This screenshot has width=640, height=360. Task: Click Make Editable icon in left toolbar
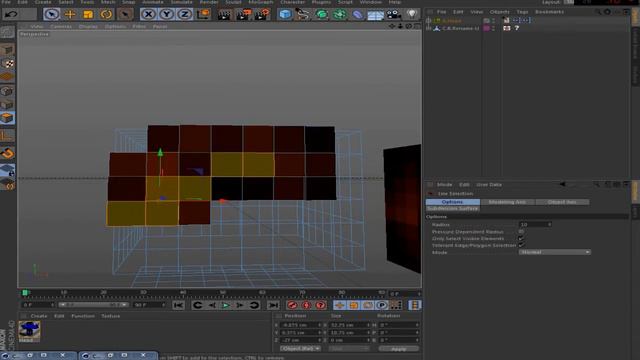click(x=7, y=31)
